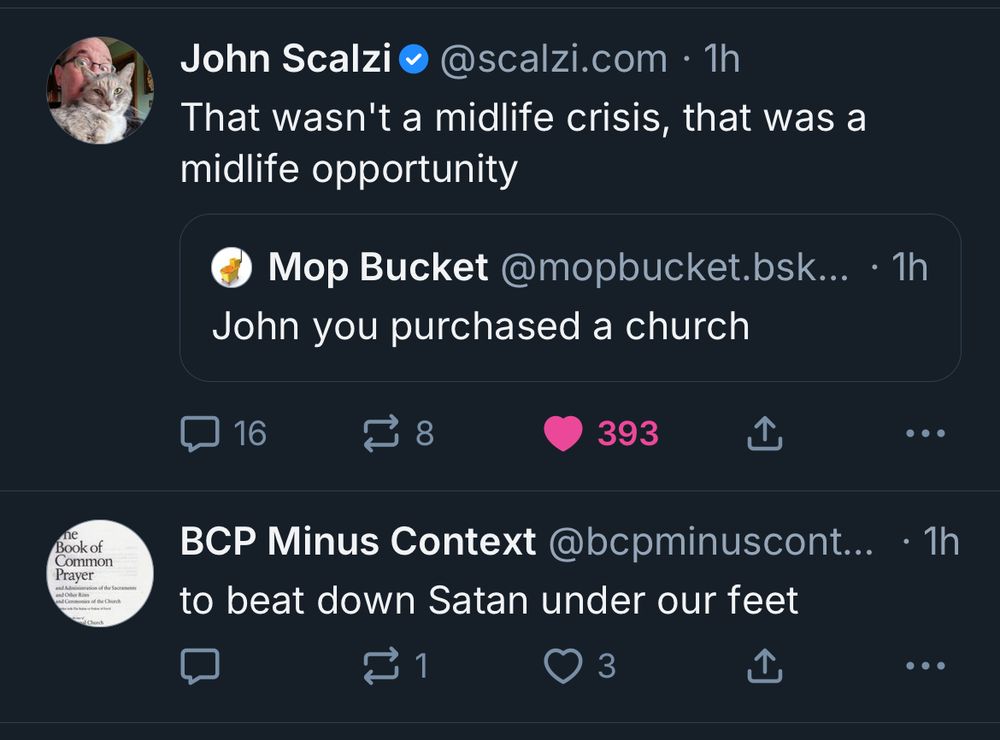Open the three-dot menu on Scalzi's post
1000x740 pixels.
click(926, 432)
